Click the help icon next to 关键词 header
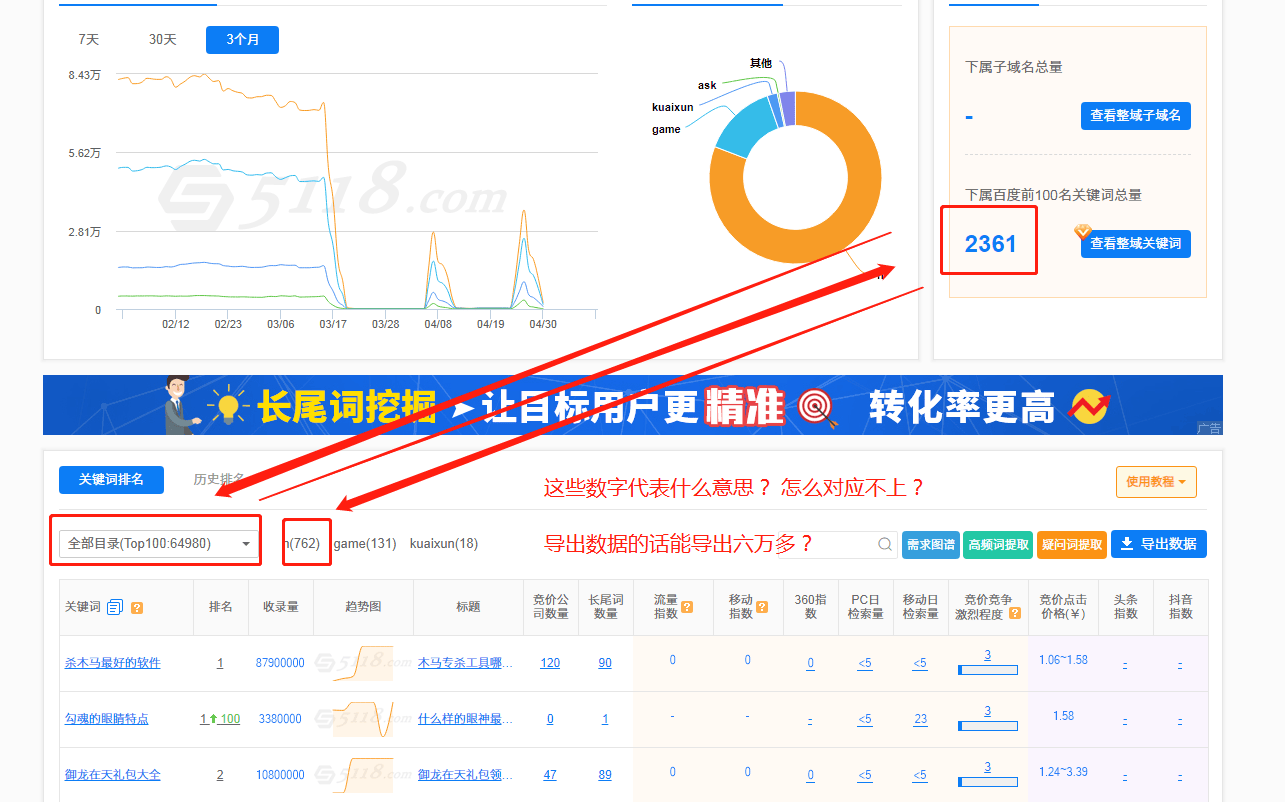This screenshot has width=1285, height=802. click(137, 607)
